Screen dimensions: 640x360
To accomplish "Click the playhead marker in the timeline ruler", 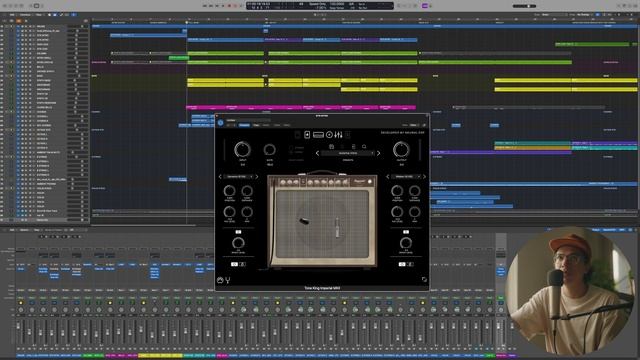I will tap(187, 22).
